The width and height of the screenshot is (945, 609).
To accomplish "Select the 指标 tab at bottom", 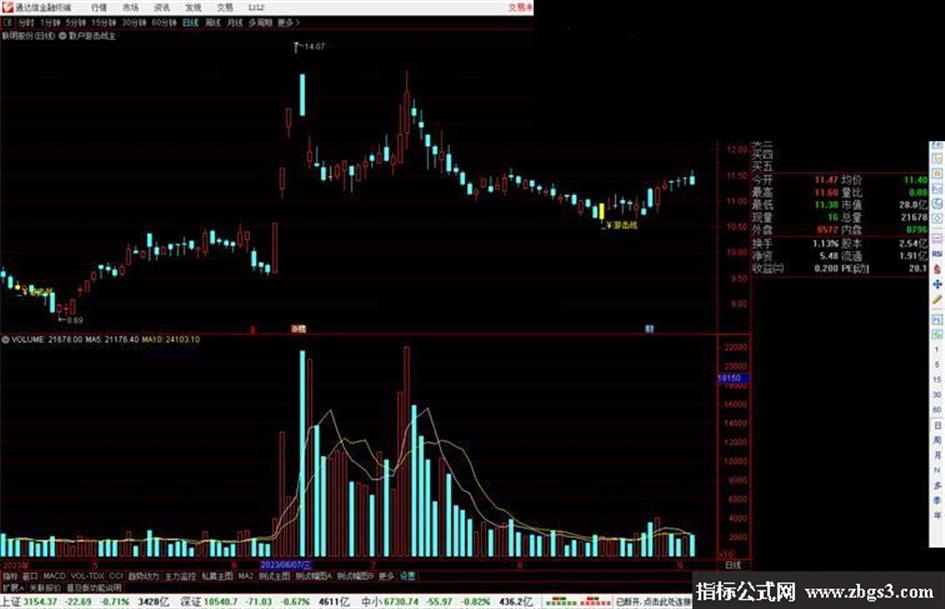I will 10,576.
